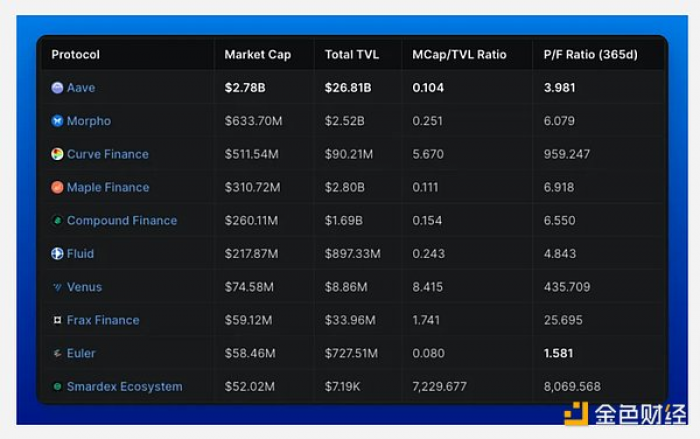Select Venus P/F ratio 435.709
This screenshot has width=700, height=439.
coord(567,287)
